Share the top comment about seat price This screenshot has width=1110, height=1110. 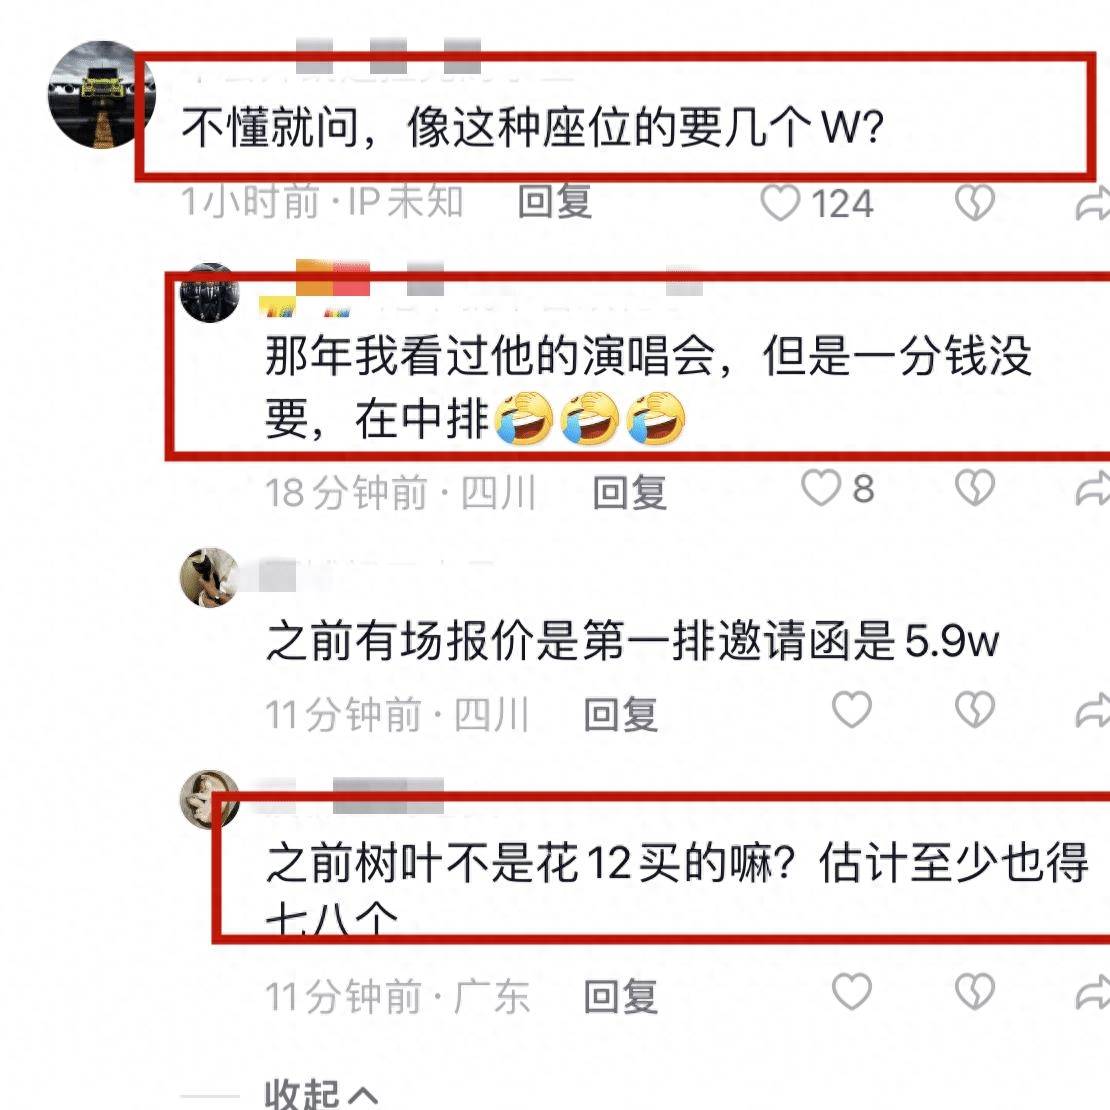(x=1093, y=203)
